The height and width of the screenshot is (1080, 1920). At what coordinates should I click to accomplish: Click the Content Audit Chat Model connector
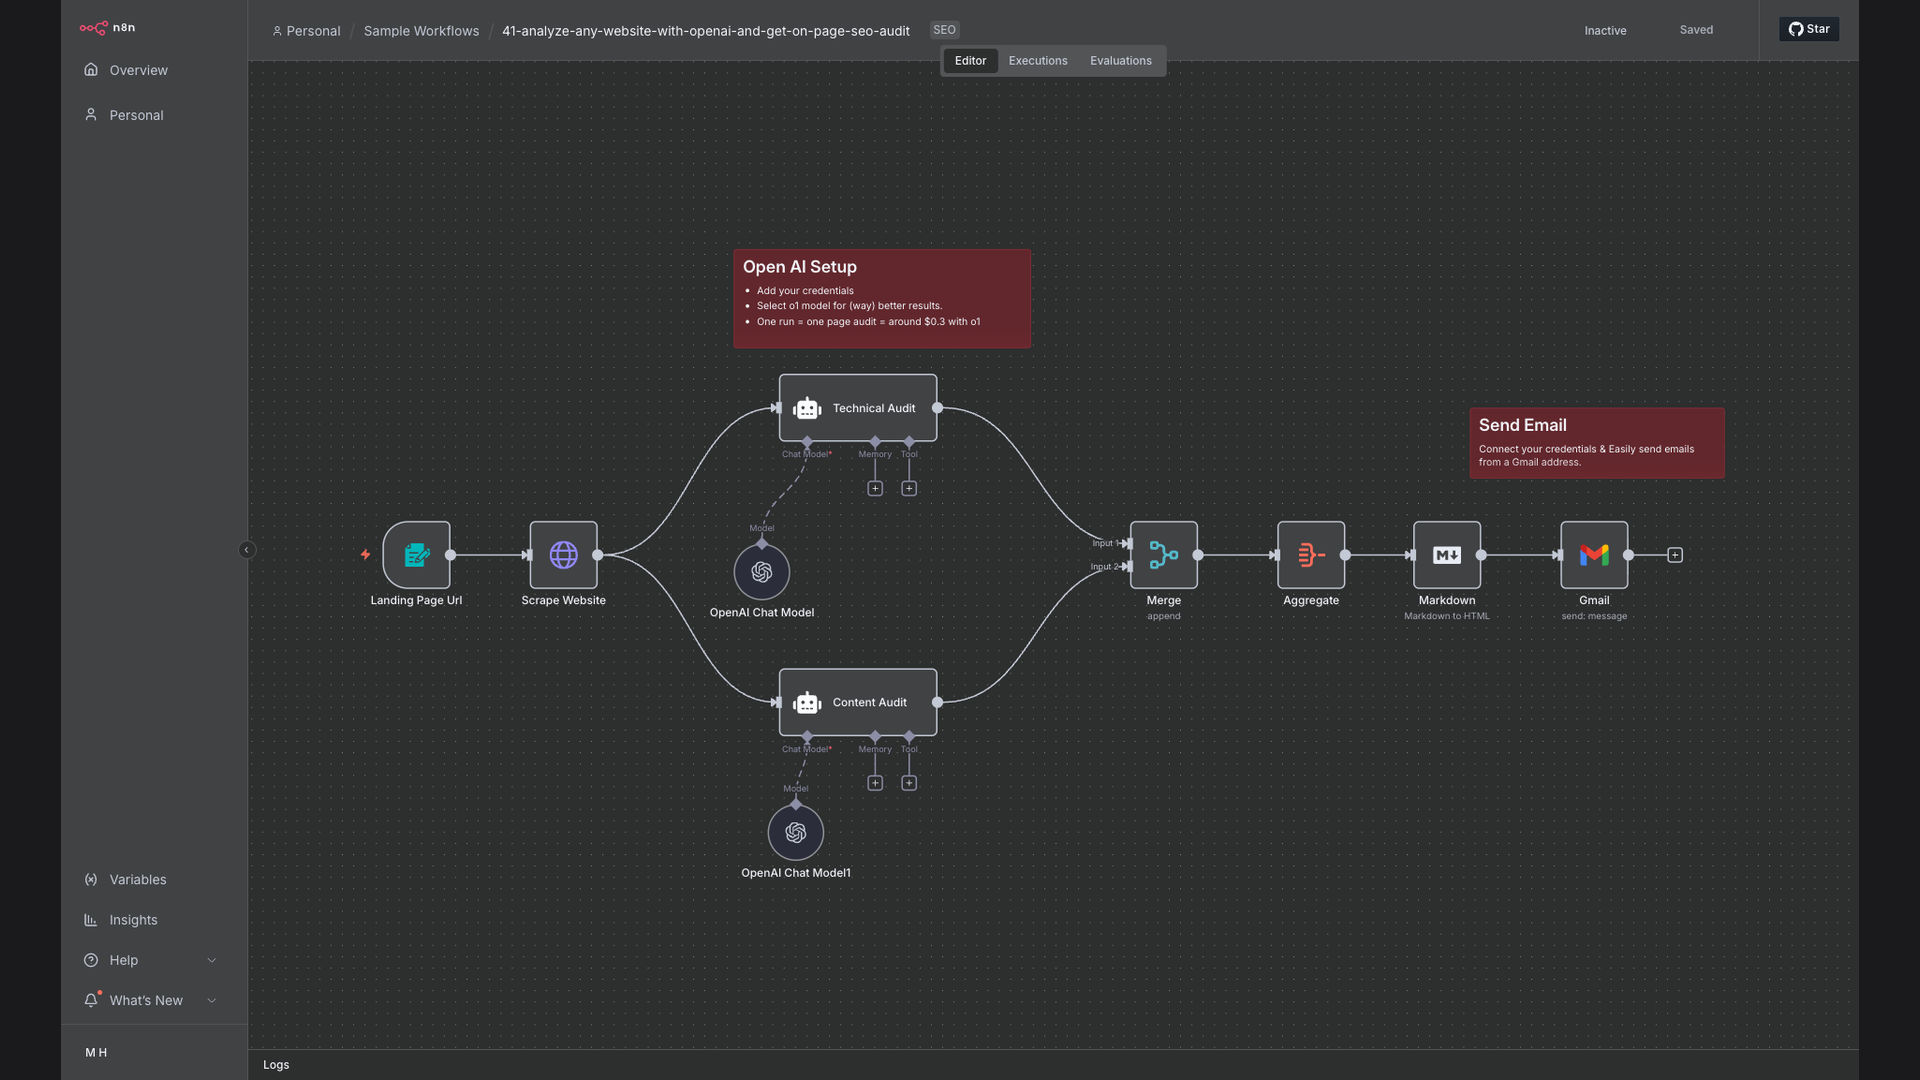[x=807, y=737]
